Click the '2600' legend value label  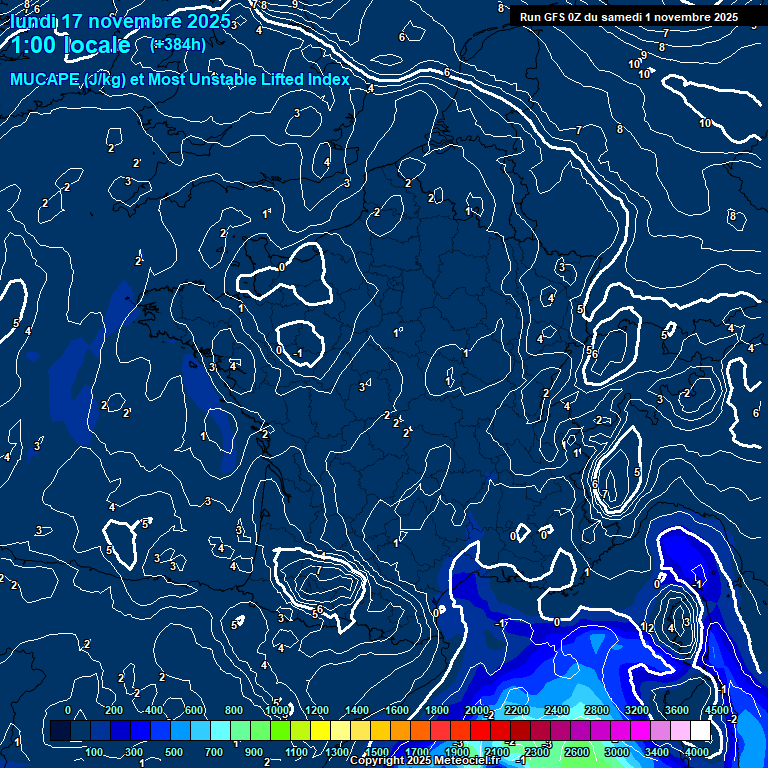tap(576, 752)
